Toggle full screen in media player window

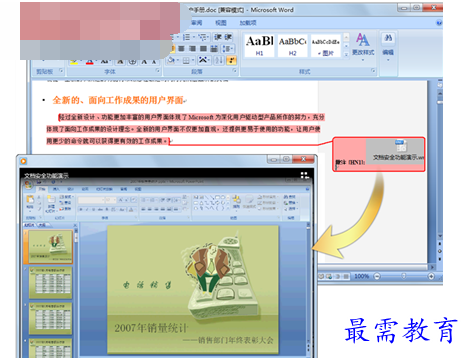coord(304,175)
